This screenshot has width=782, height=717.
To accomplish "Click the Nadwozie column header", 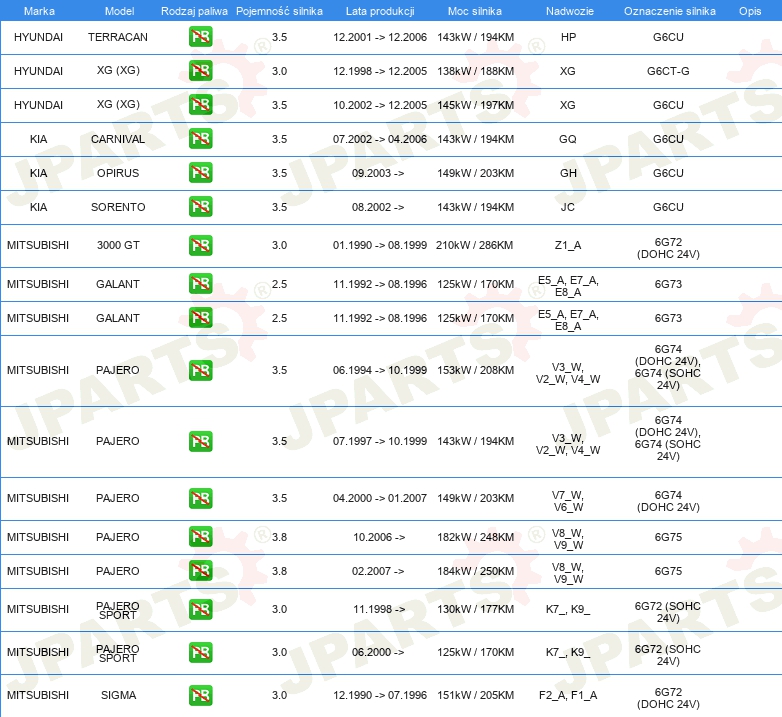I will pyautogui.click(x=570, y=11).
